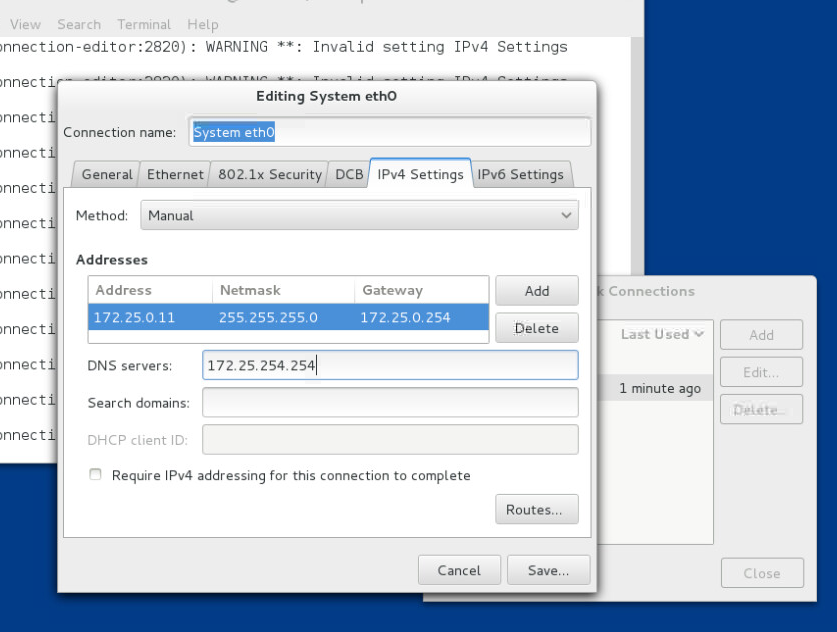Click the DHCP client ID field
Viewport: 837px width, 632px height.
click(390, 440)
